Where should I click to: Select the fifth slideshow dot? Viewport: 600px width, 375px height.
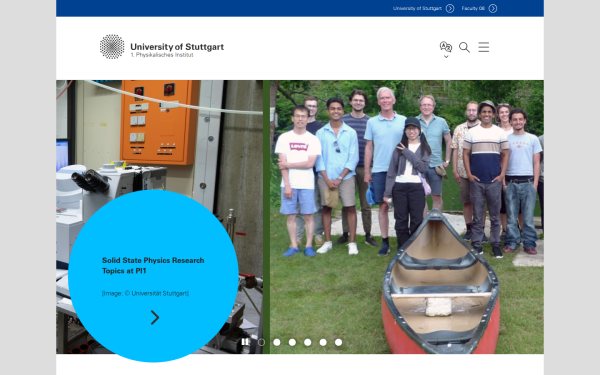point(323,342)
